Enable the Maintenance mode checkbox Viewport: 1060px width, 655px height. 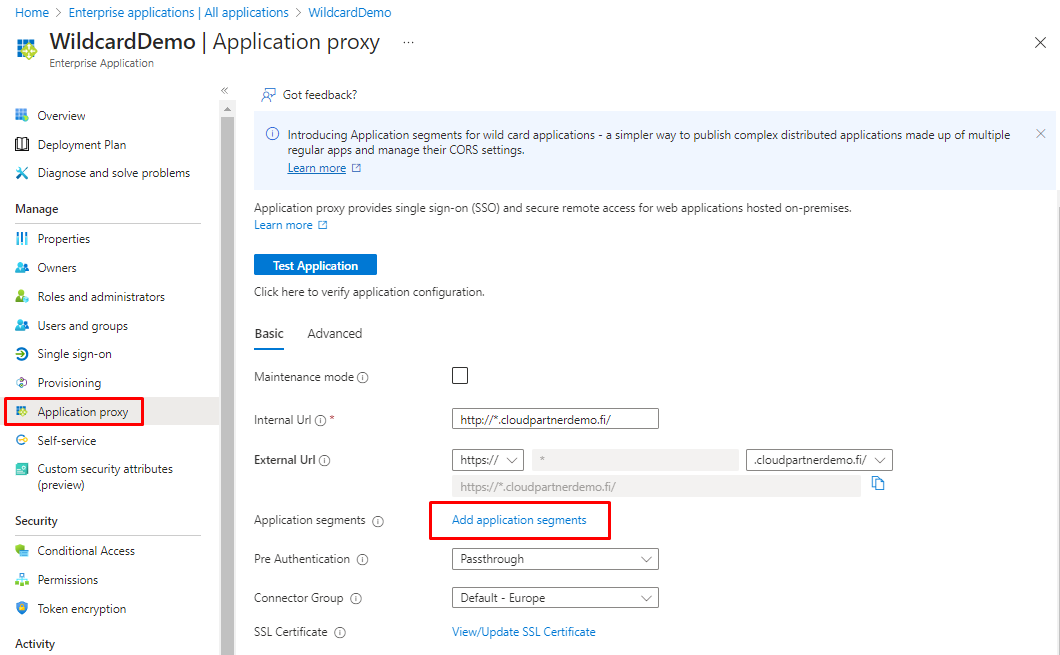pos(460,376)
